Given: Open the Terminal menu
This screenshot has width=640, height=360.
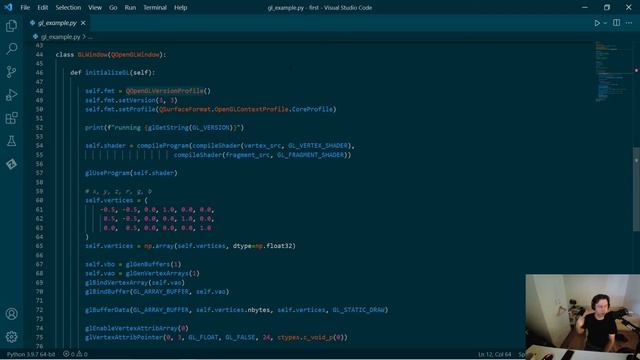Looking at the screenshot, I should tap(155, 7).
